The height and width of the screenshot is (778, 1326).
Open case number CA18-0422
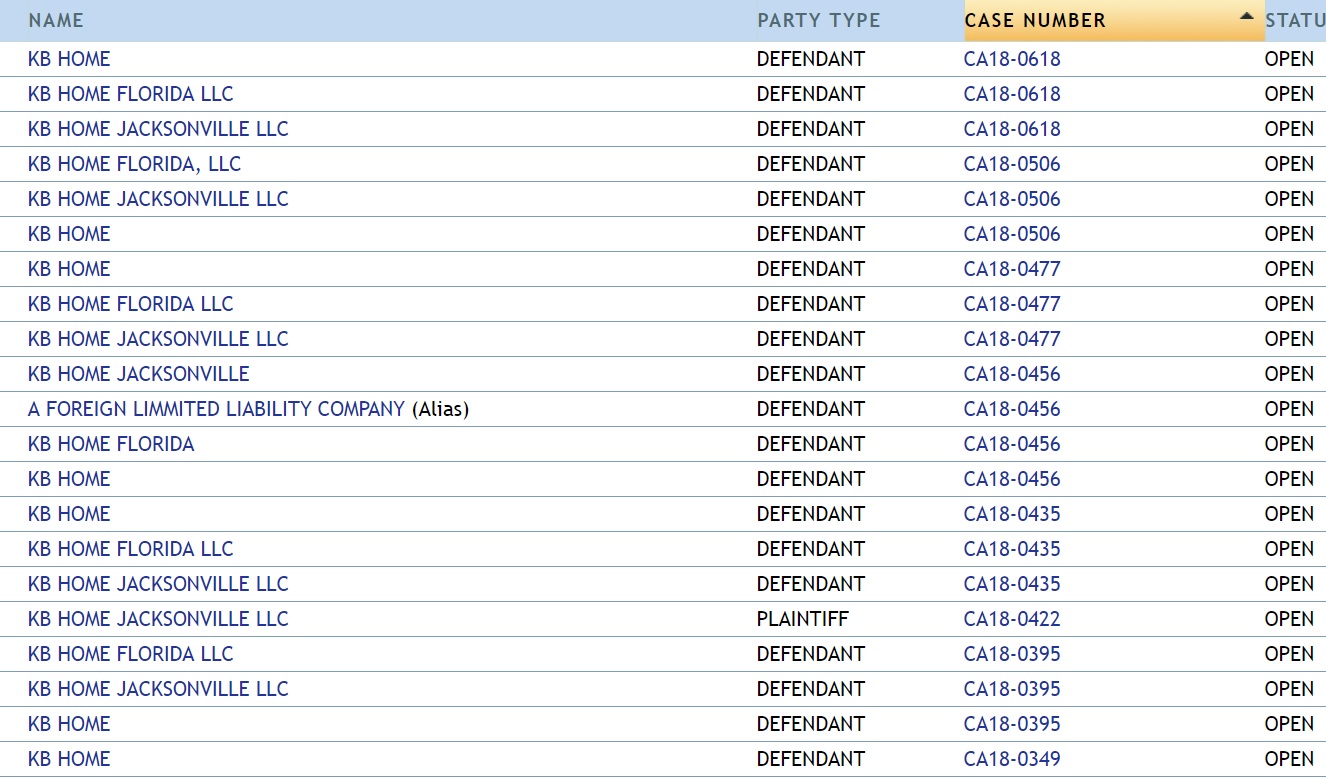[1012, 619]
